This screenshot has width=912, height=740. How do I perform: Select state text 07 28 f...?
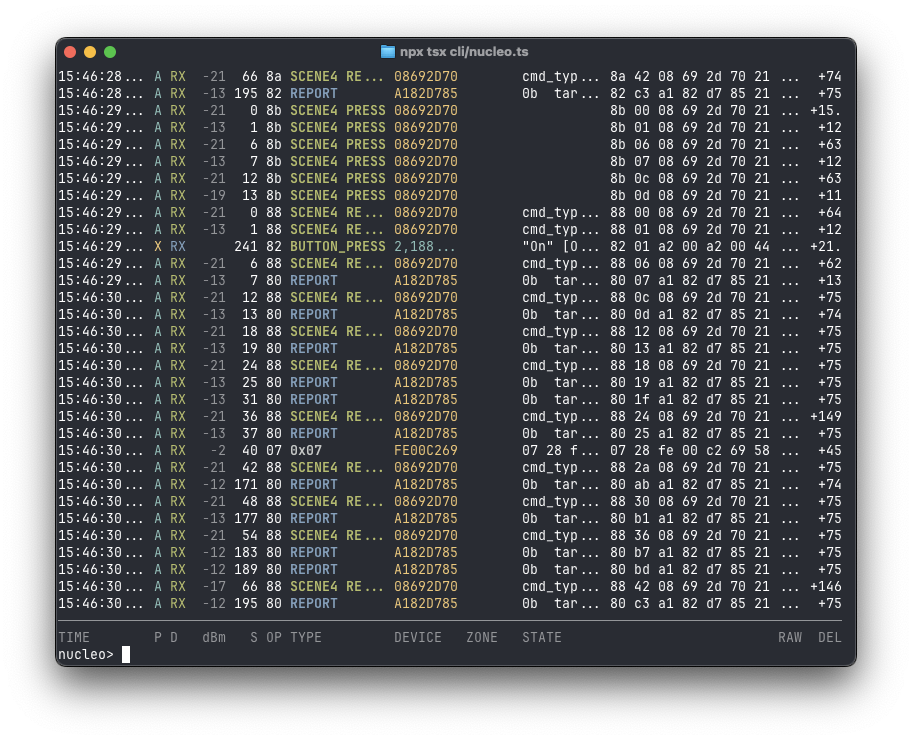550,451
